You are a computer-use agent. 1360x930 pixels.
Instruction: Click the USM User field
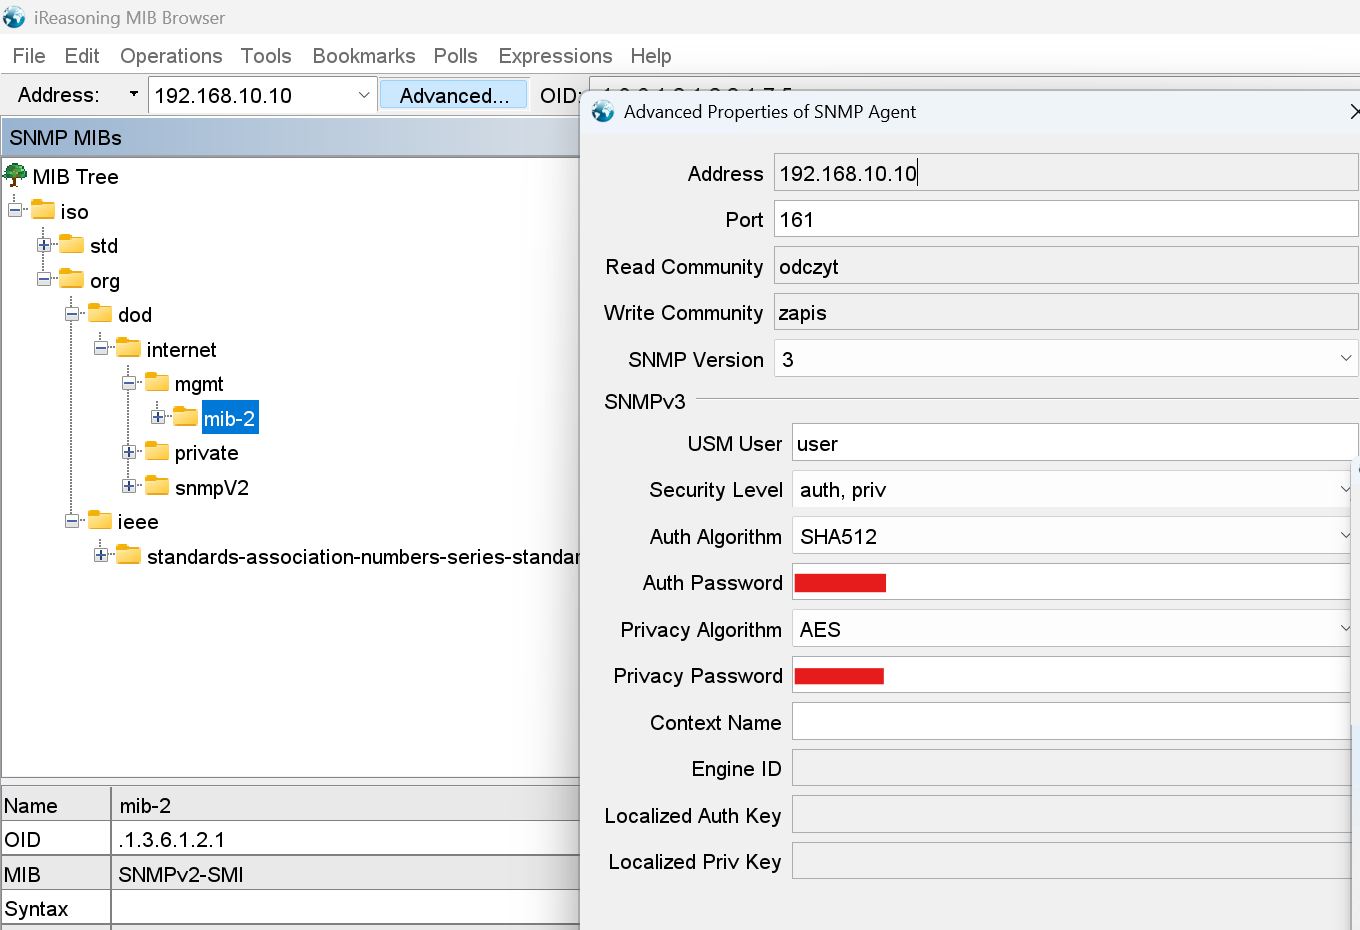[1075, 442]
